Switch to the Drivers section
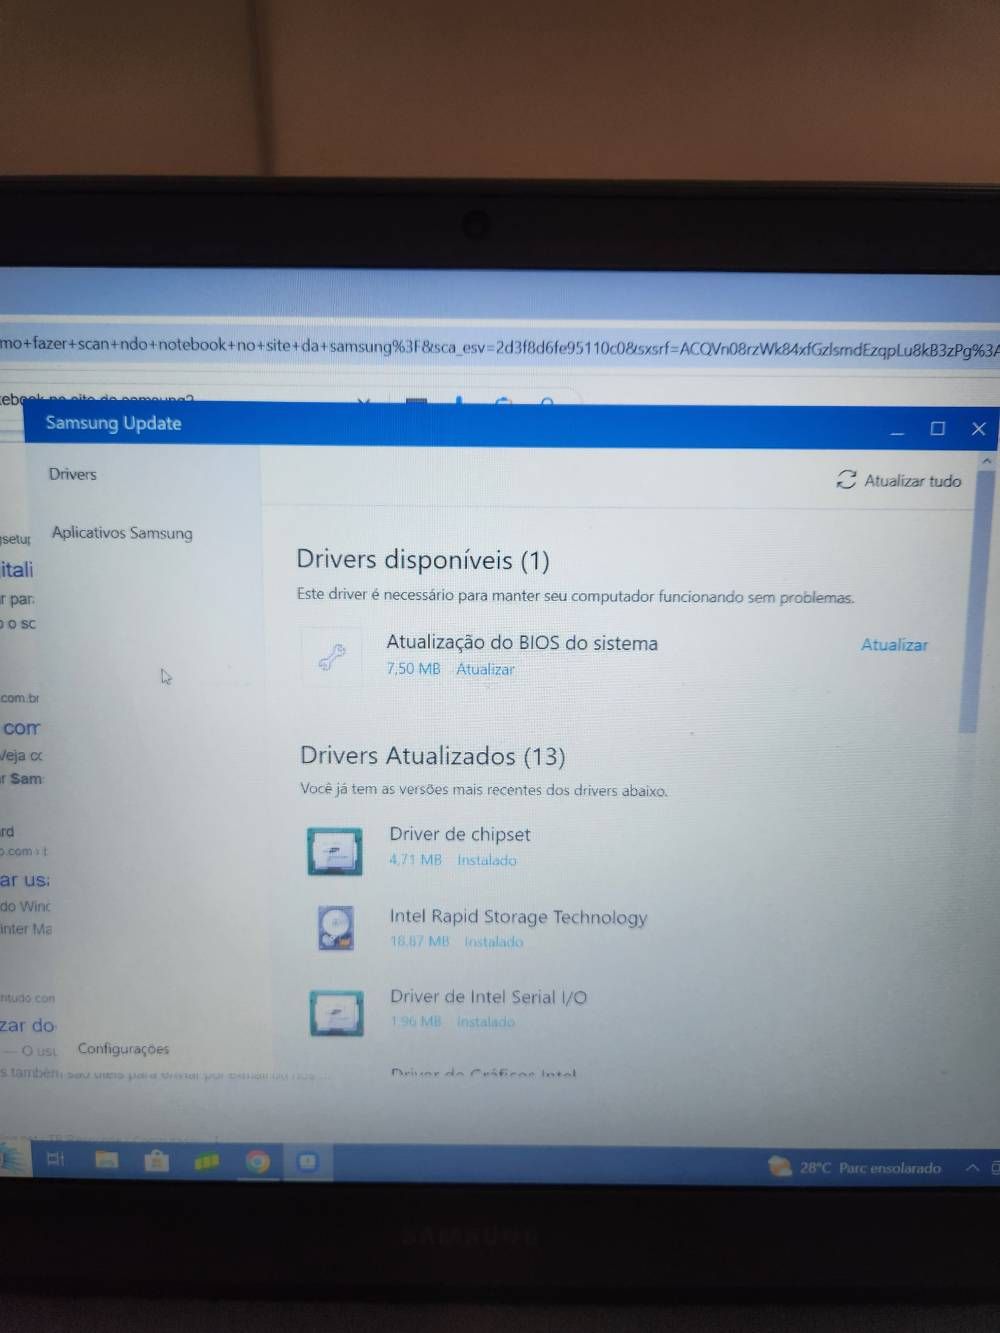 [x=72, y=474]
